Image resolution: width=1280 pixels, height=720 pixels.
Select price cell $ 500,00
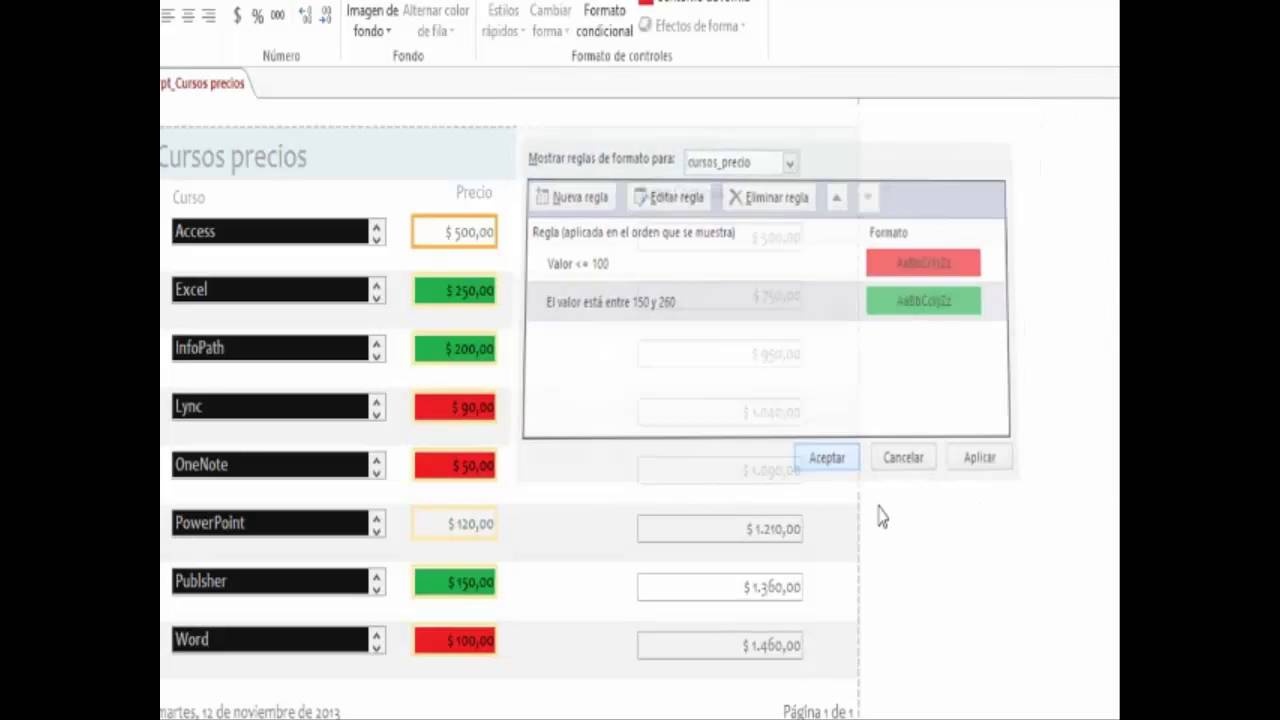point(454,232)
